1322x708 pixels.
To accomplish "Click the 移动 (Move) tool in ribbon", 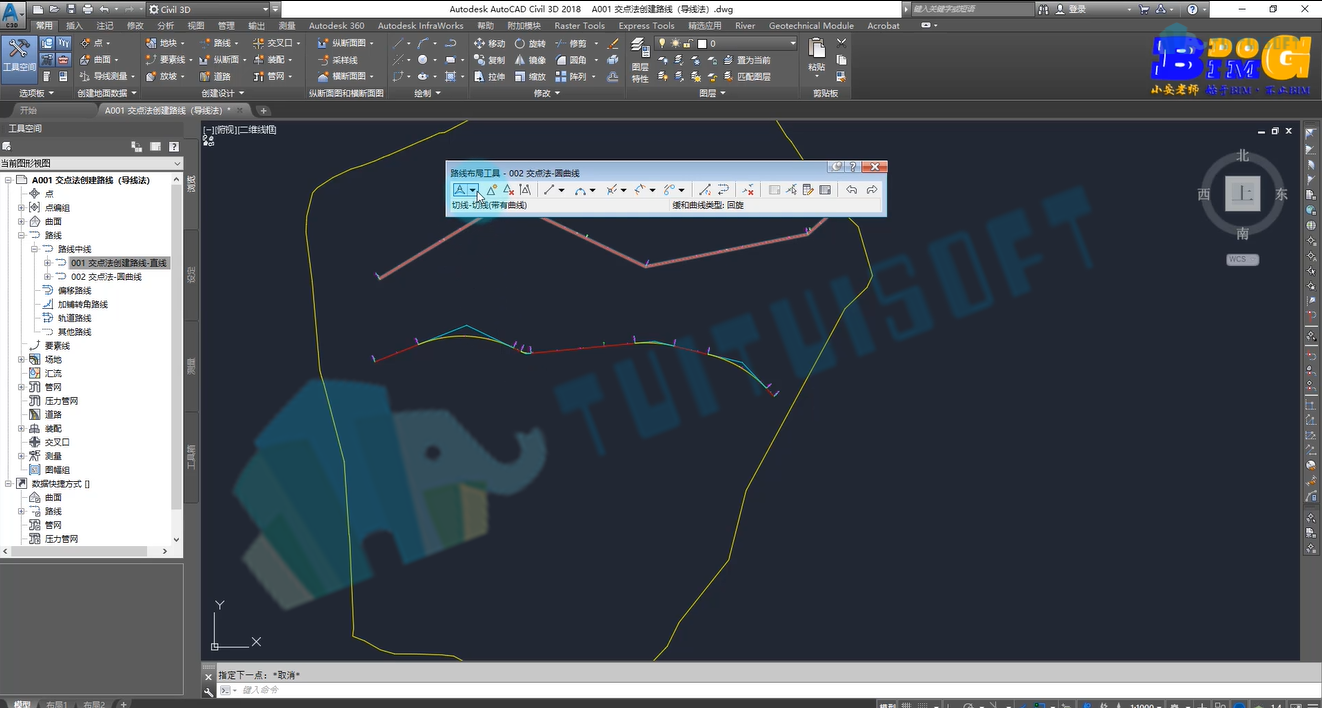I will pos(489,44).
